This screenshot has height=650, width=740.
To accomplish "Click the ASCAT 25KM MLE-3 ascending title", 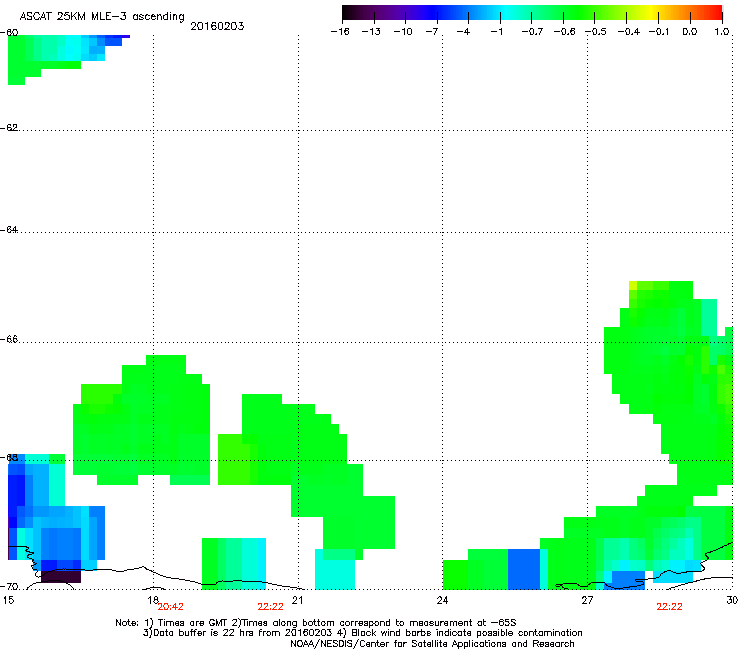I will pyautogui.click(x=102, y=17).
